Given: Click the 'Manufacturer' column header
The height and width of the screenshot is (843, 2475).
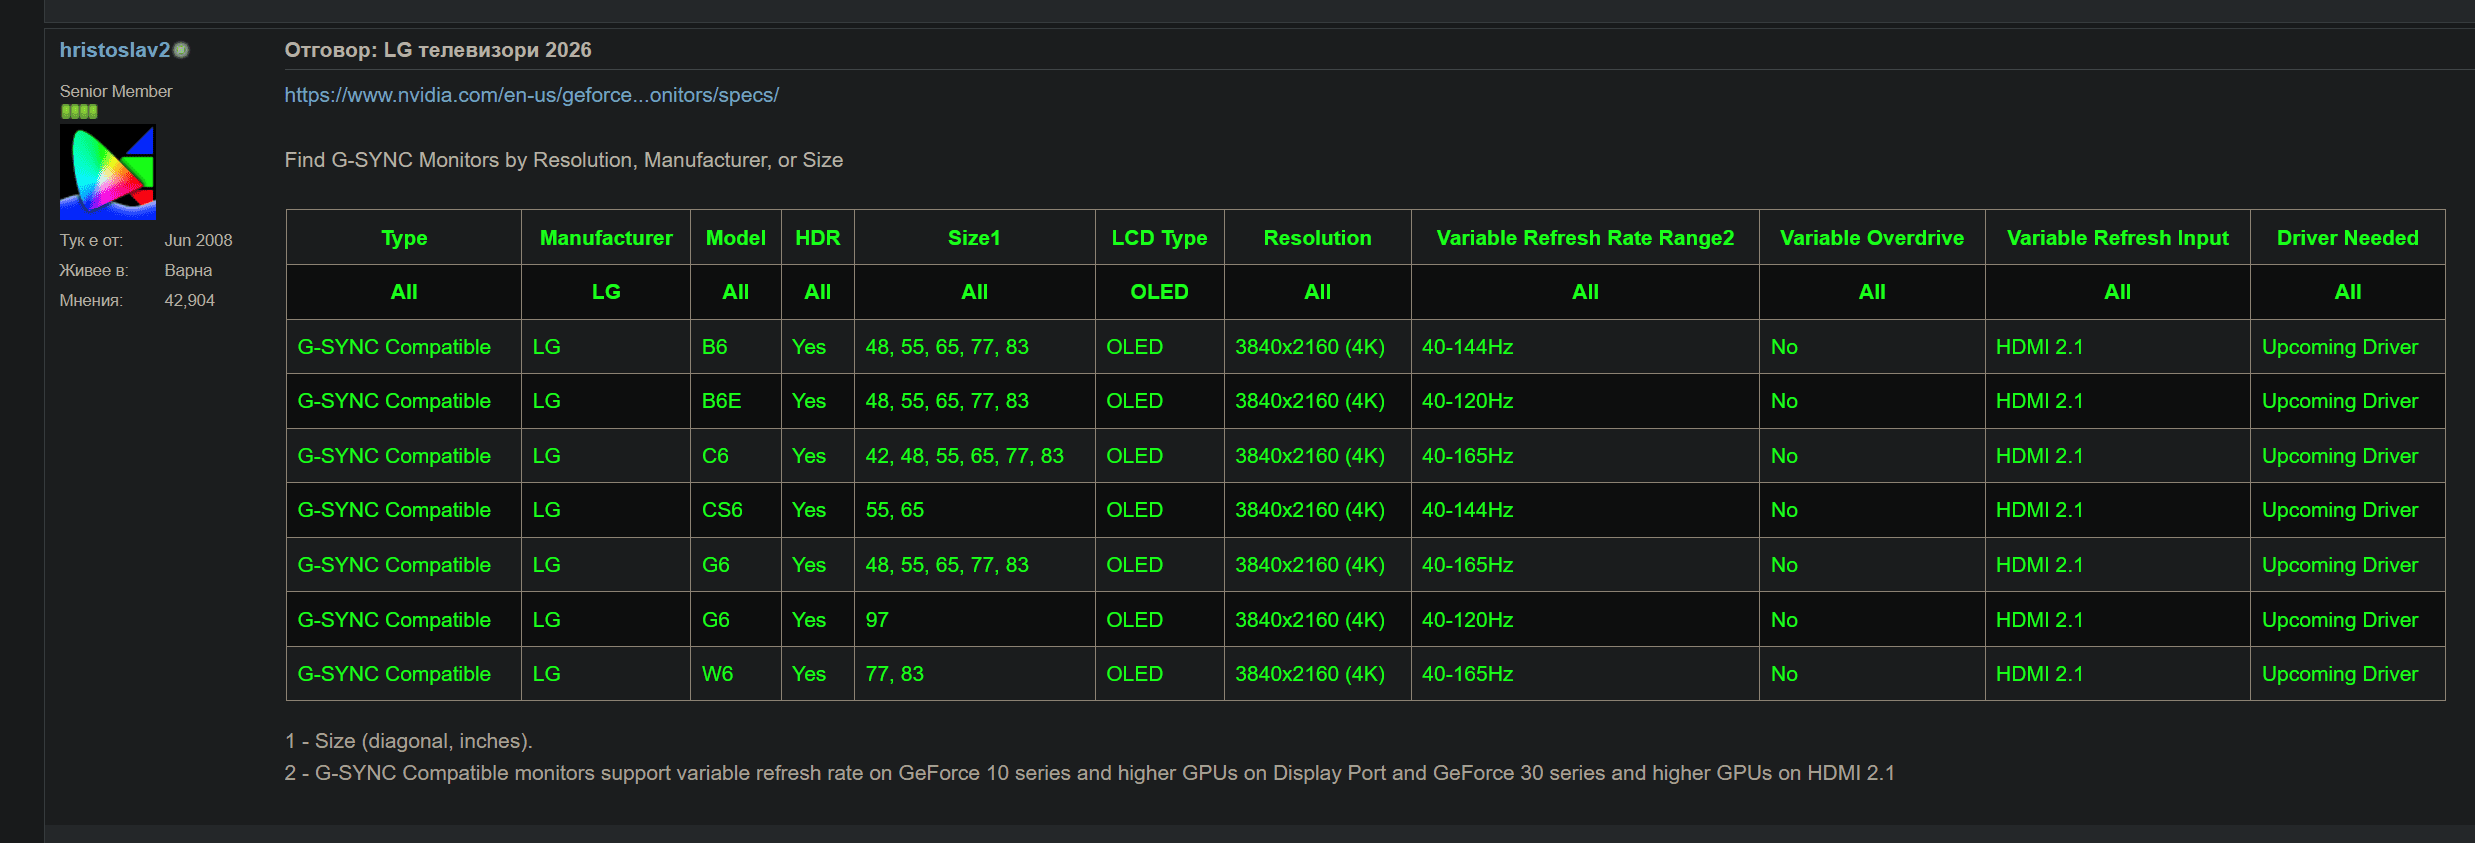Looking at the screenshot, I should 606,238.
